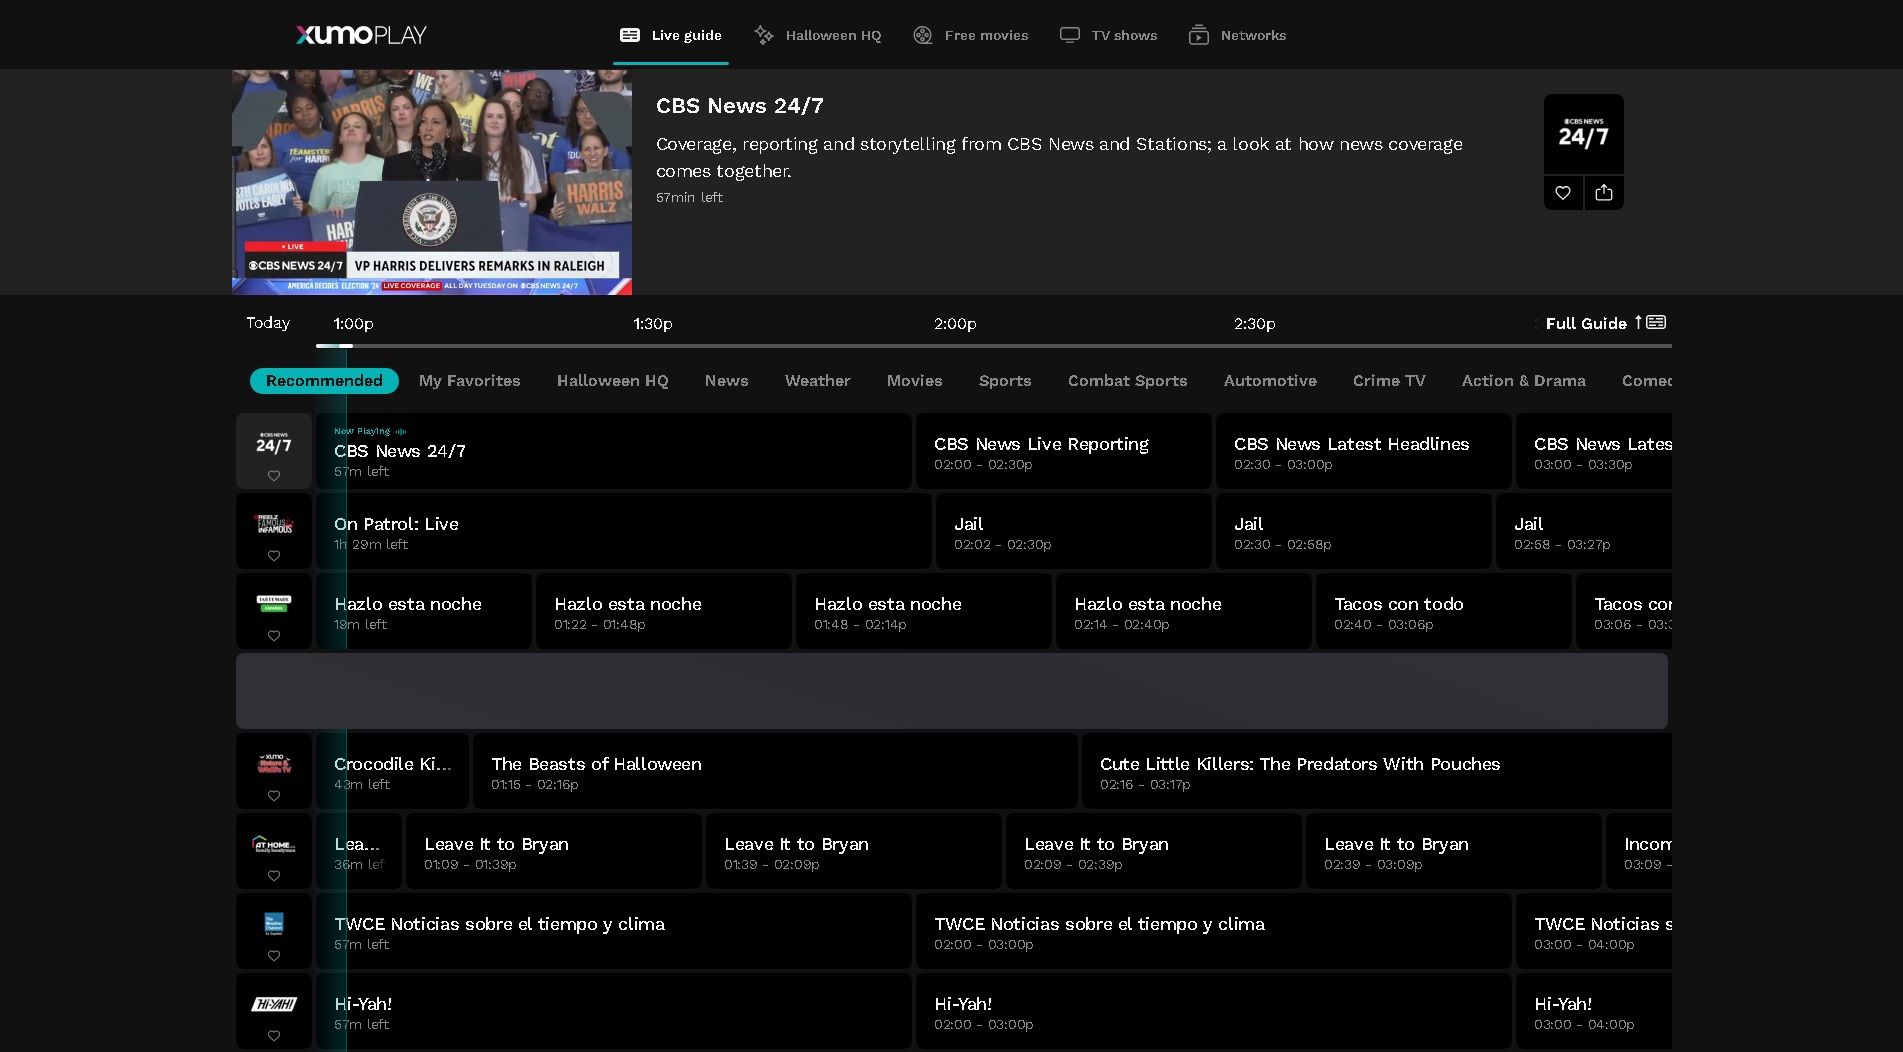
Task: Select Leave It to Bryan at 02:09 - 02:39p
Action: pos(1154,851)
